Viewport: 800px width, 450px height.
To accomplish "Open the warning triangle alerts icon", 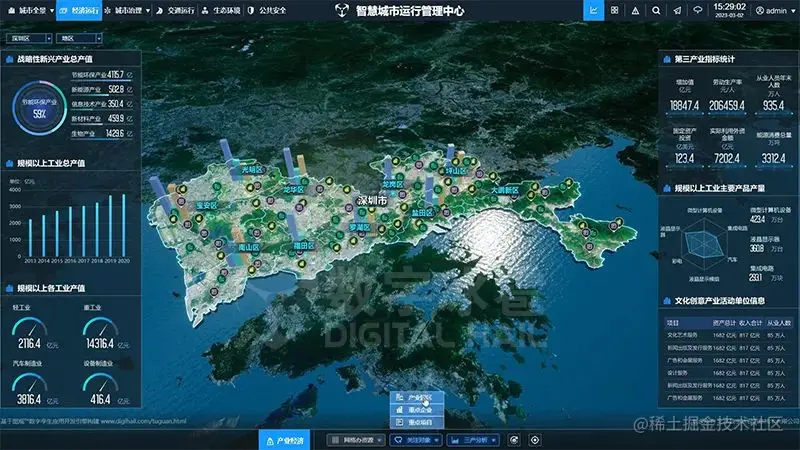I will click(x=635, y=11).
